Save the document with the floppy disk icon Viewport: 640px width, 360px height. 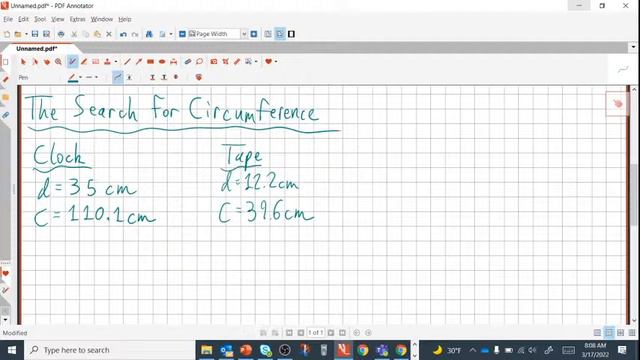(x=35, y=34)
